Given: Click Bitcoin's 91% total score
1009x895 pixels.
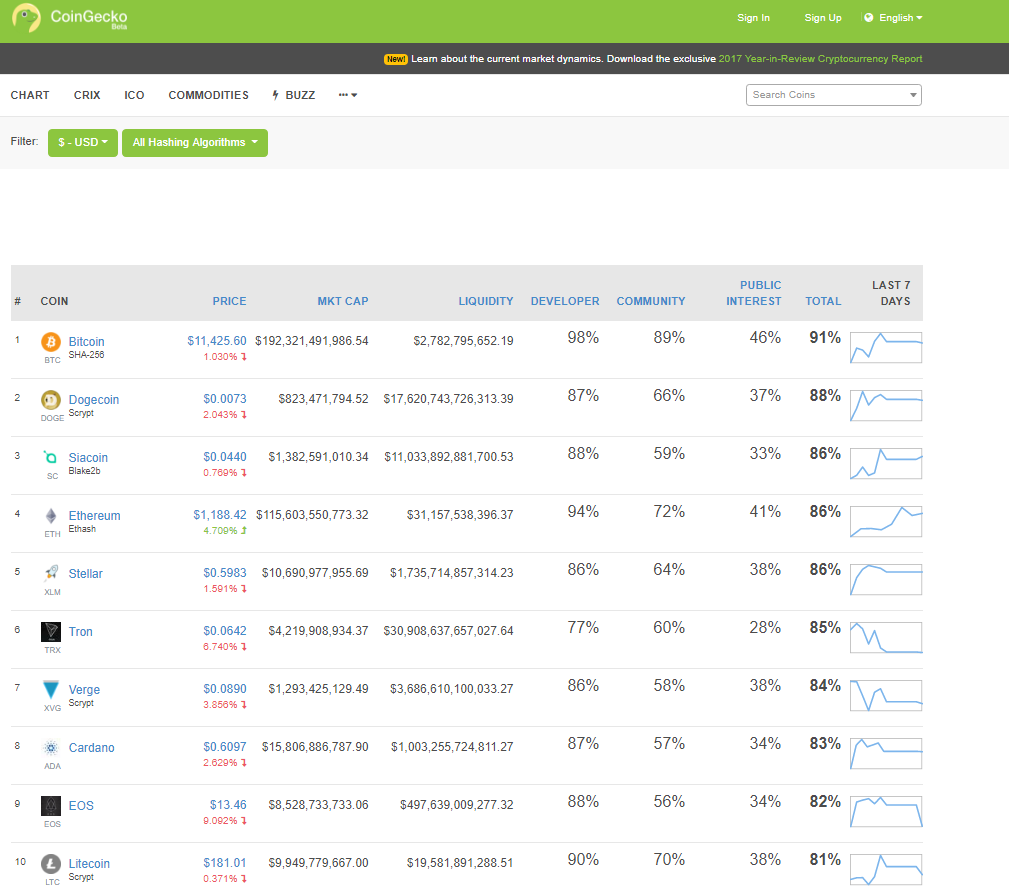Looking at the screenshot, I should point(825,337).
